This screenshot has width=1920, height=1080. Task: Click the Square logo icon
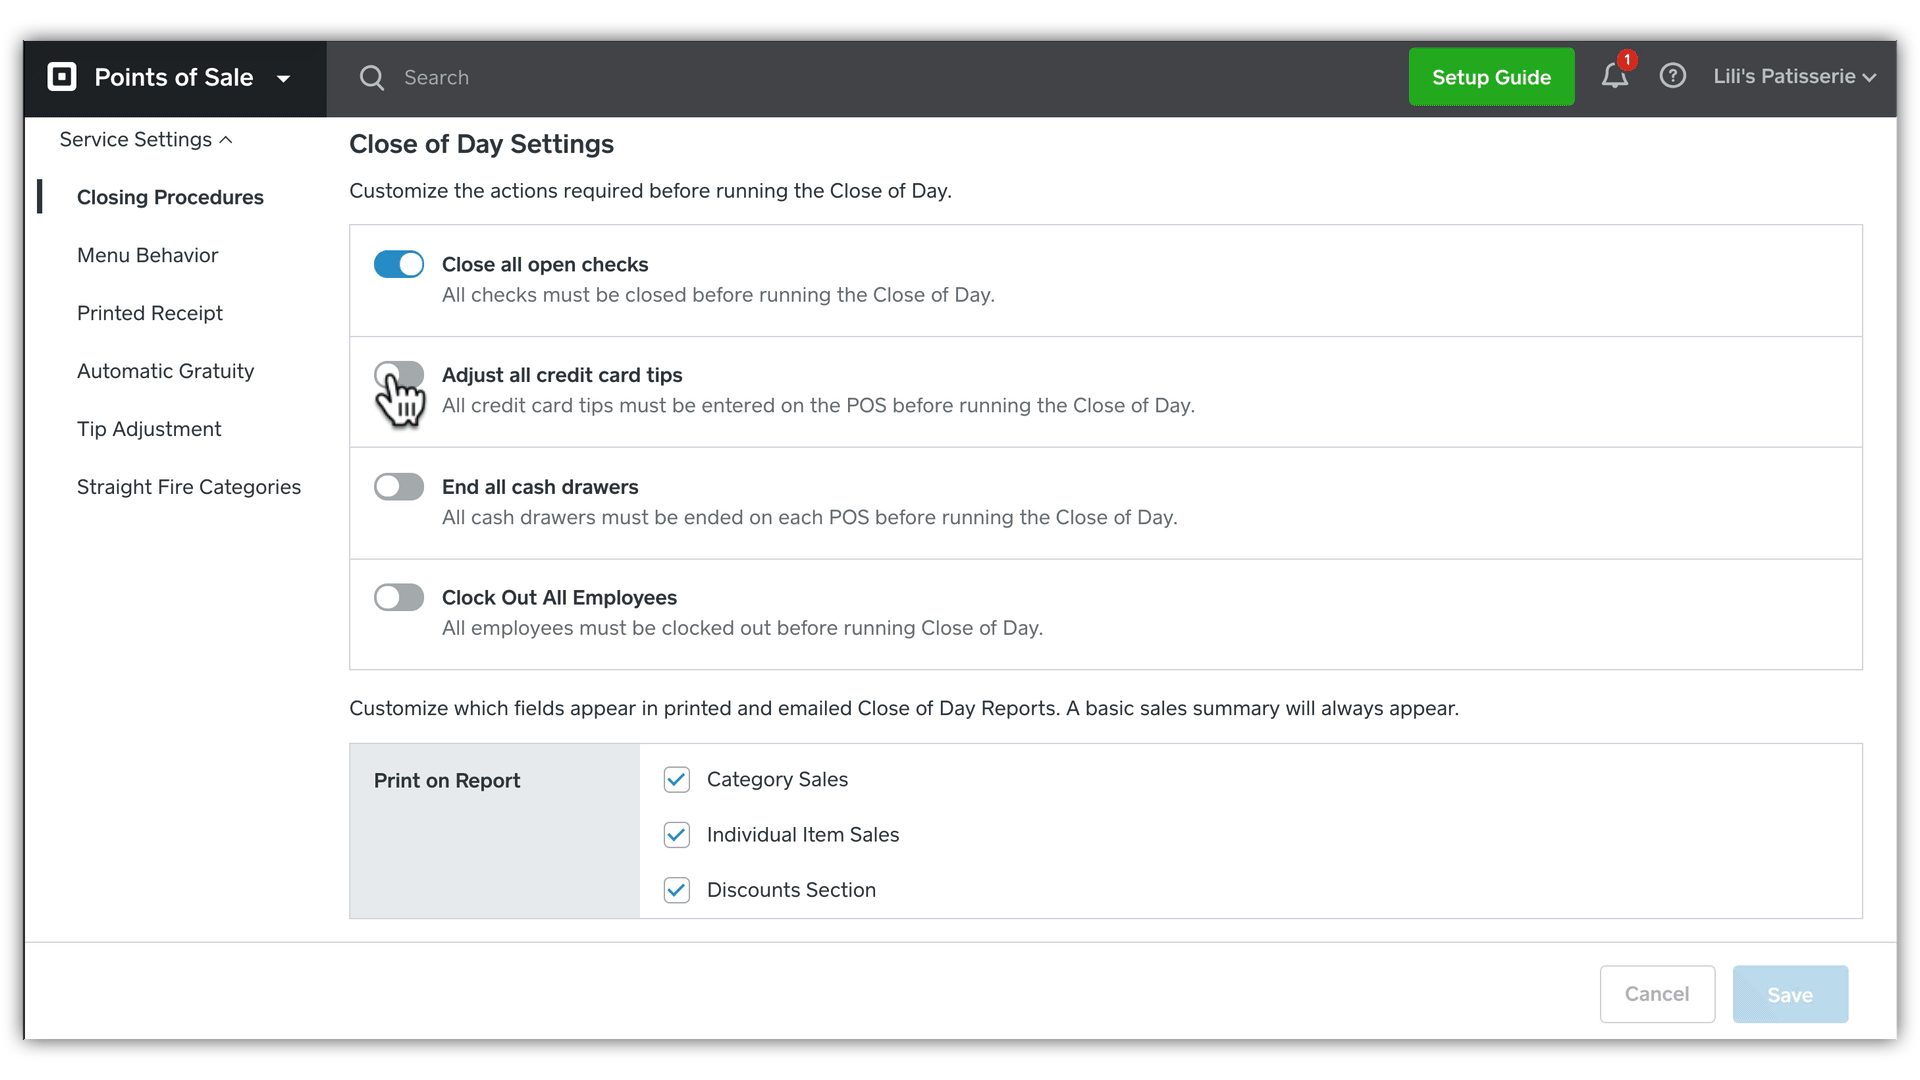pyautogui.click(x=62, y=77)
